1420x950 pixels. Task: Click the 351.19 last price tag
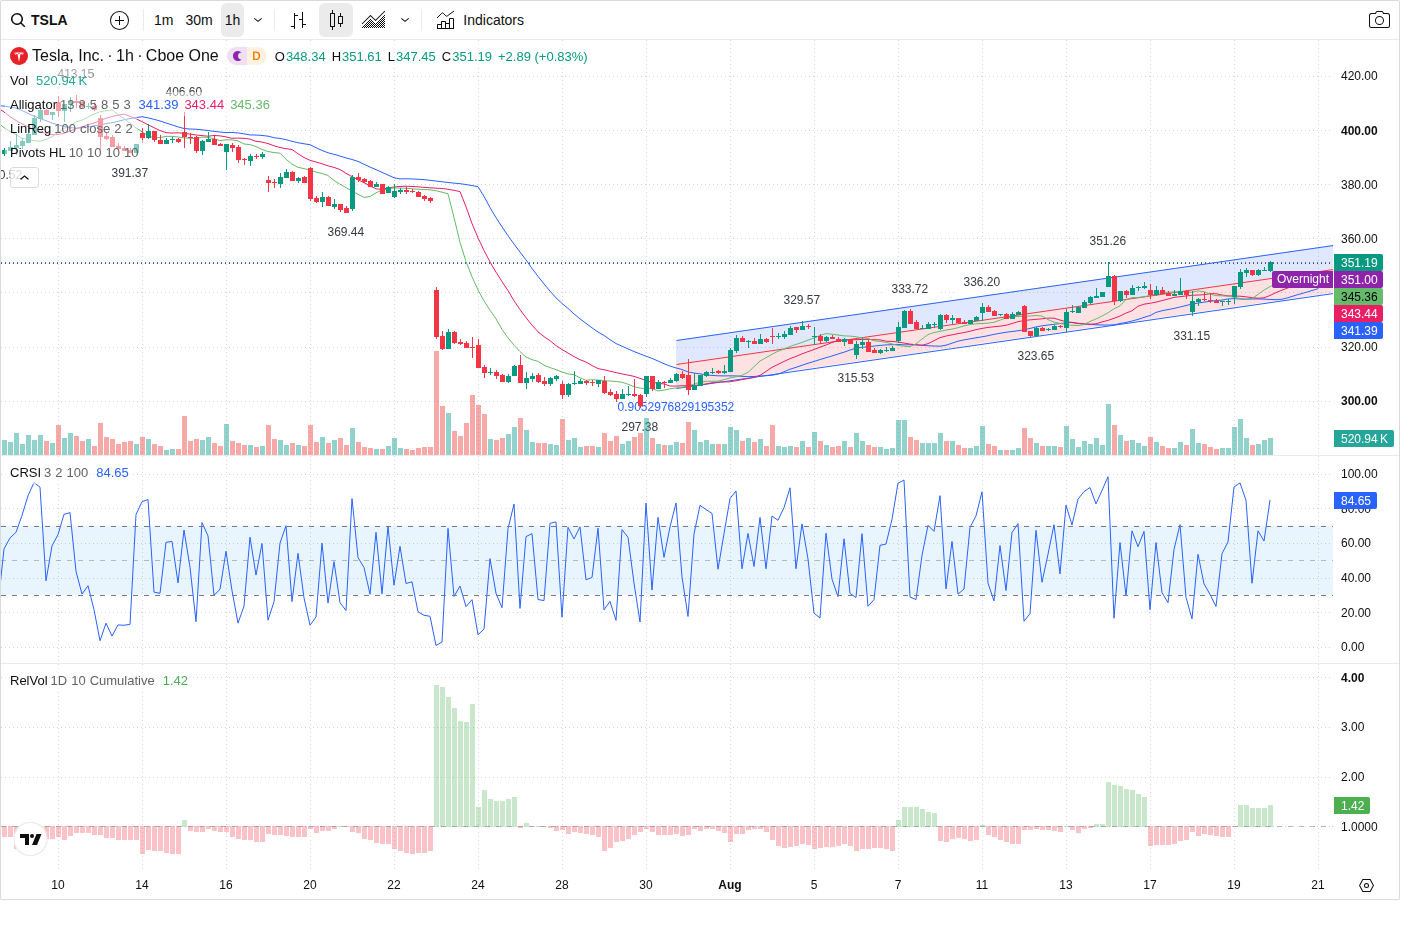point(1359,263)
